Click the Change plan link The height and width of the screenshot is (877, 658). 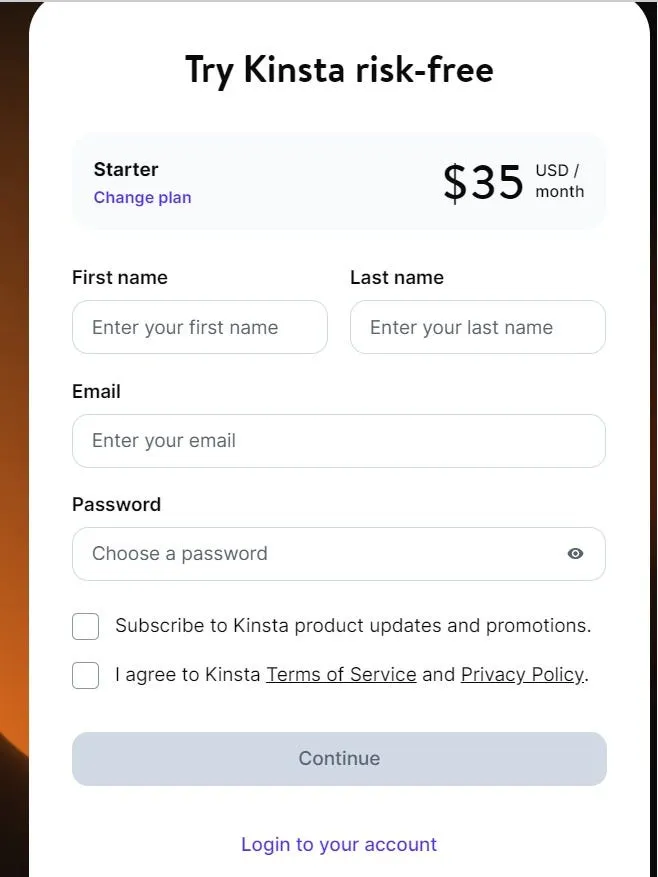tap(142, 198)
